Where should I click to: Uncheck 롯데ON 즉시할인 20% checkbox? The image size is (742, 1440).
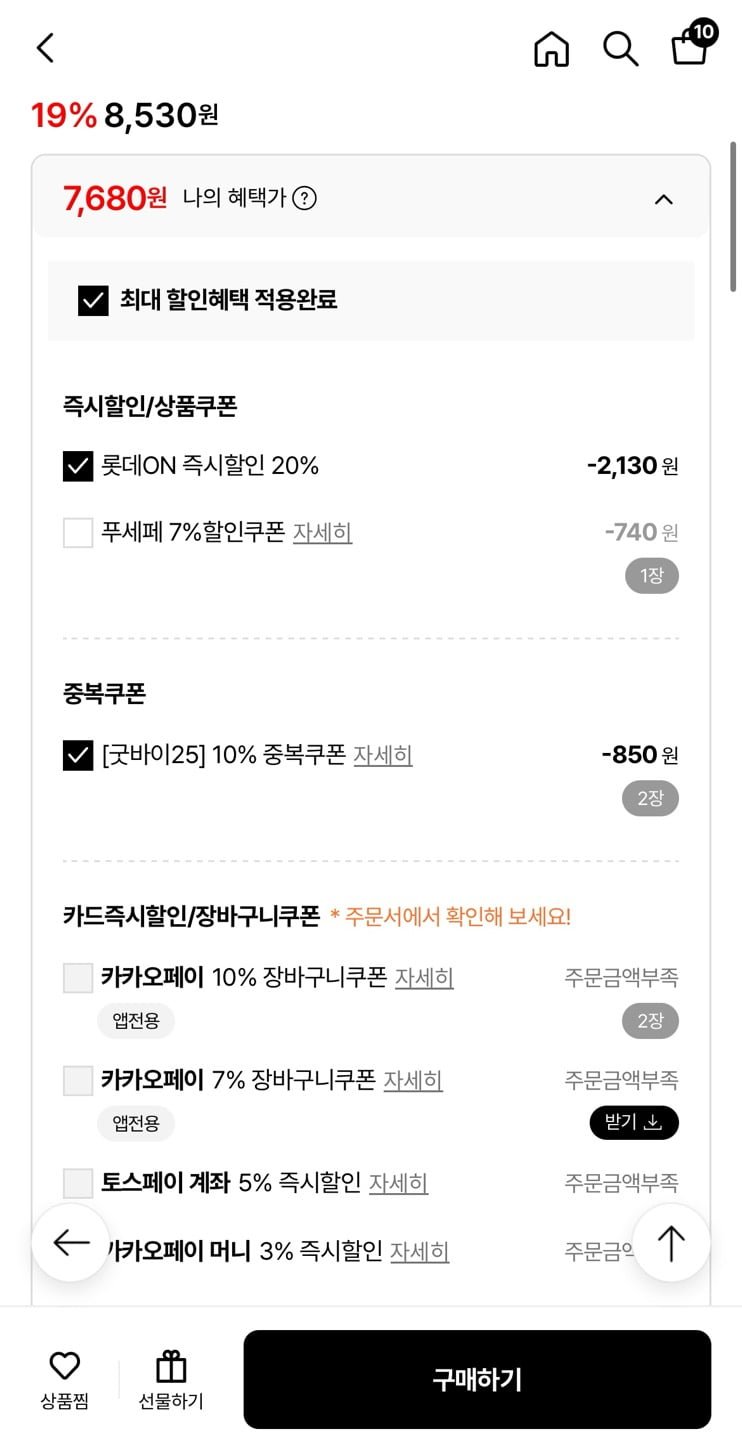pyautogui.click(x=78, y=466)
